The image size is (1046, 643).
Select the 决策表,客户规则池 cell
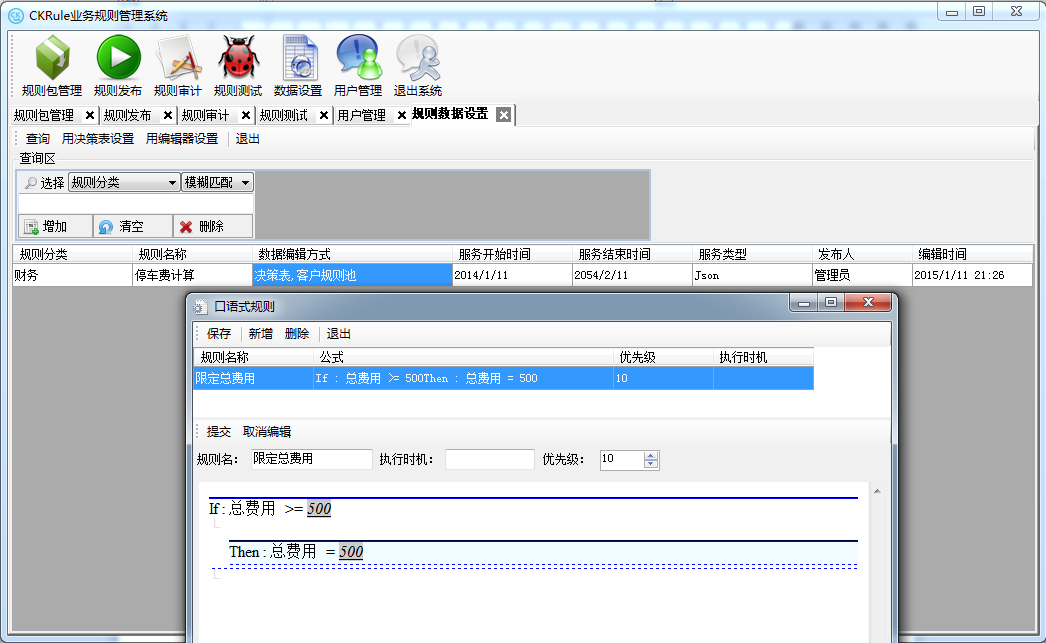tap(352, 275)
